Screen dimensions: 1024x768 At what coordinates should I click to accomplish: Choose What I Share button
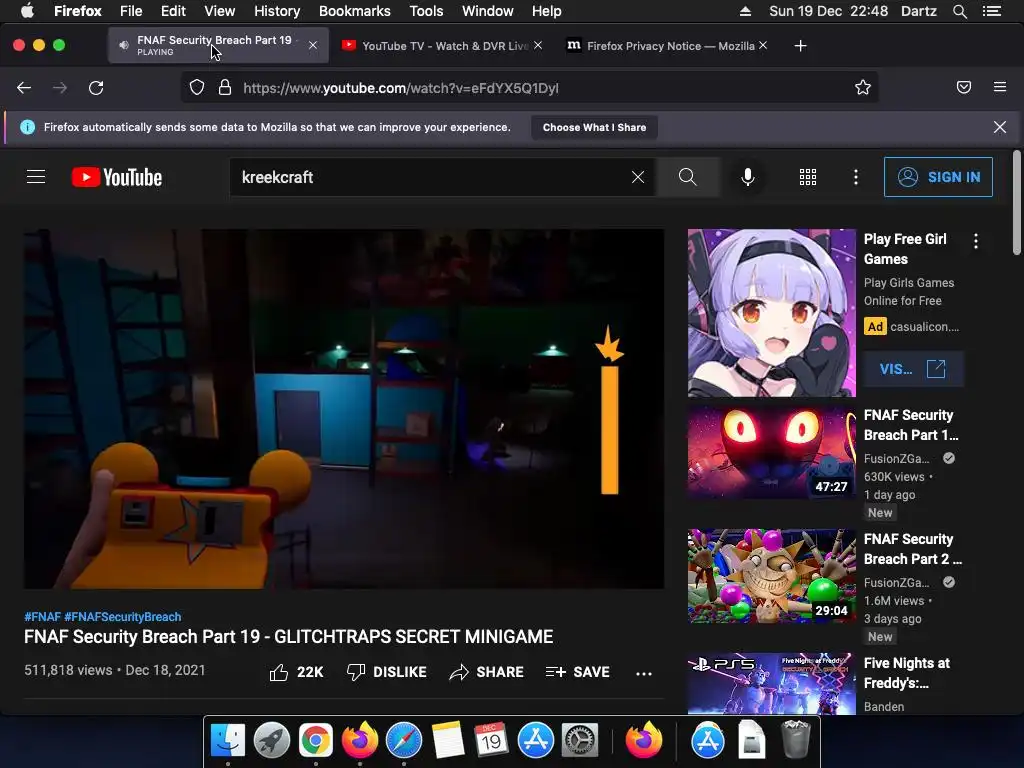[594, 127]
